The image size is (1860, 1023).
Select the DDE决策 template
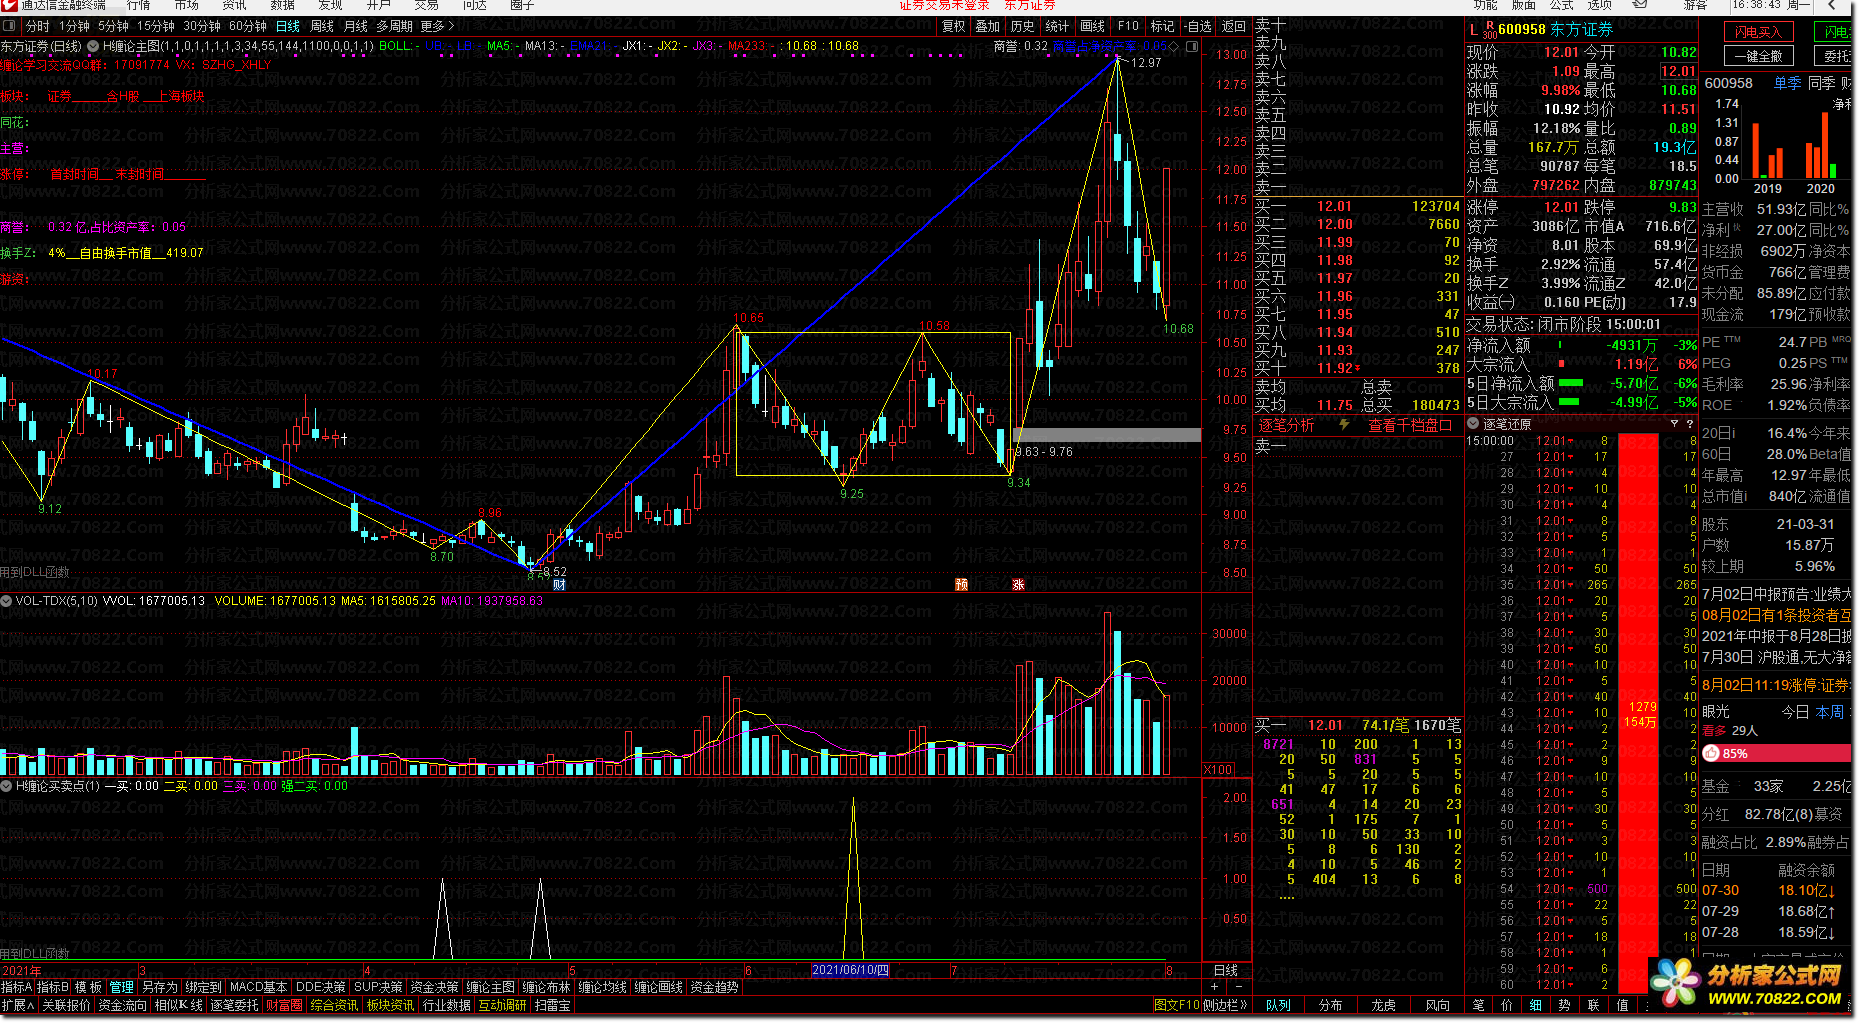321,987
